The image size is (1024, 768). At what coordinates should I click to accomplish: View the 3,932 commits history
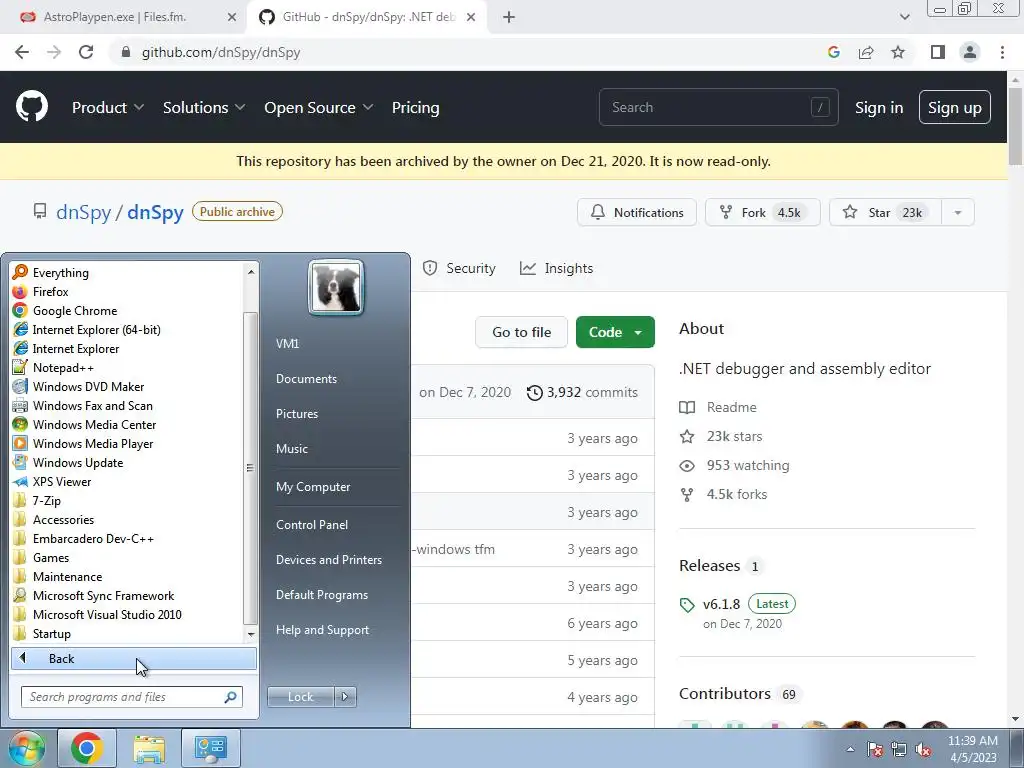[x=583, y=392]
